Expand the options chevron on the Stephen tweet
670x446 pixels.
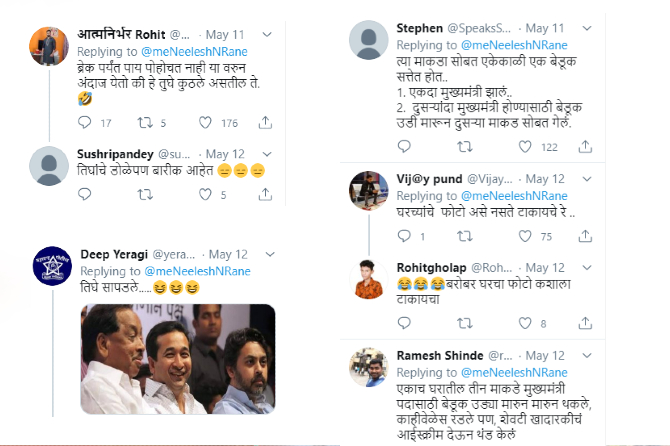coord(587,28)
